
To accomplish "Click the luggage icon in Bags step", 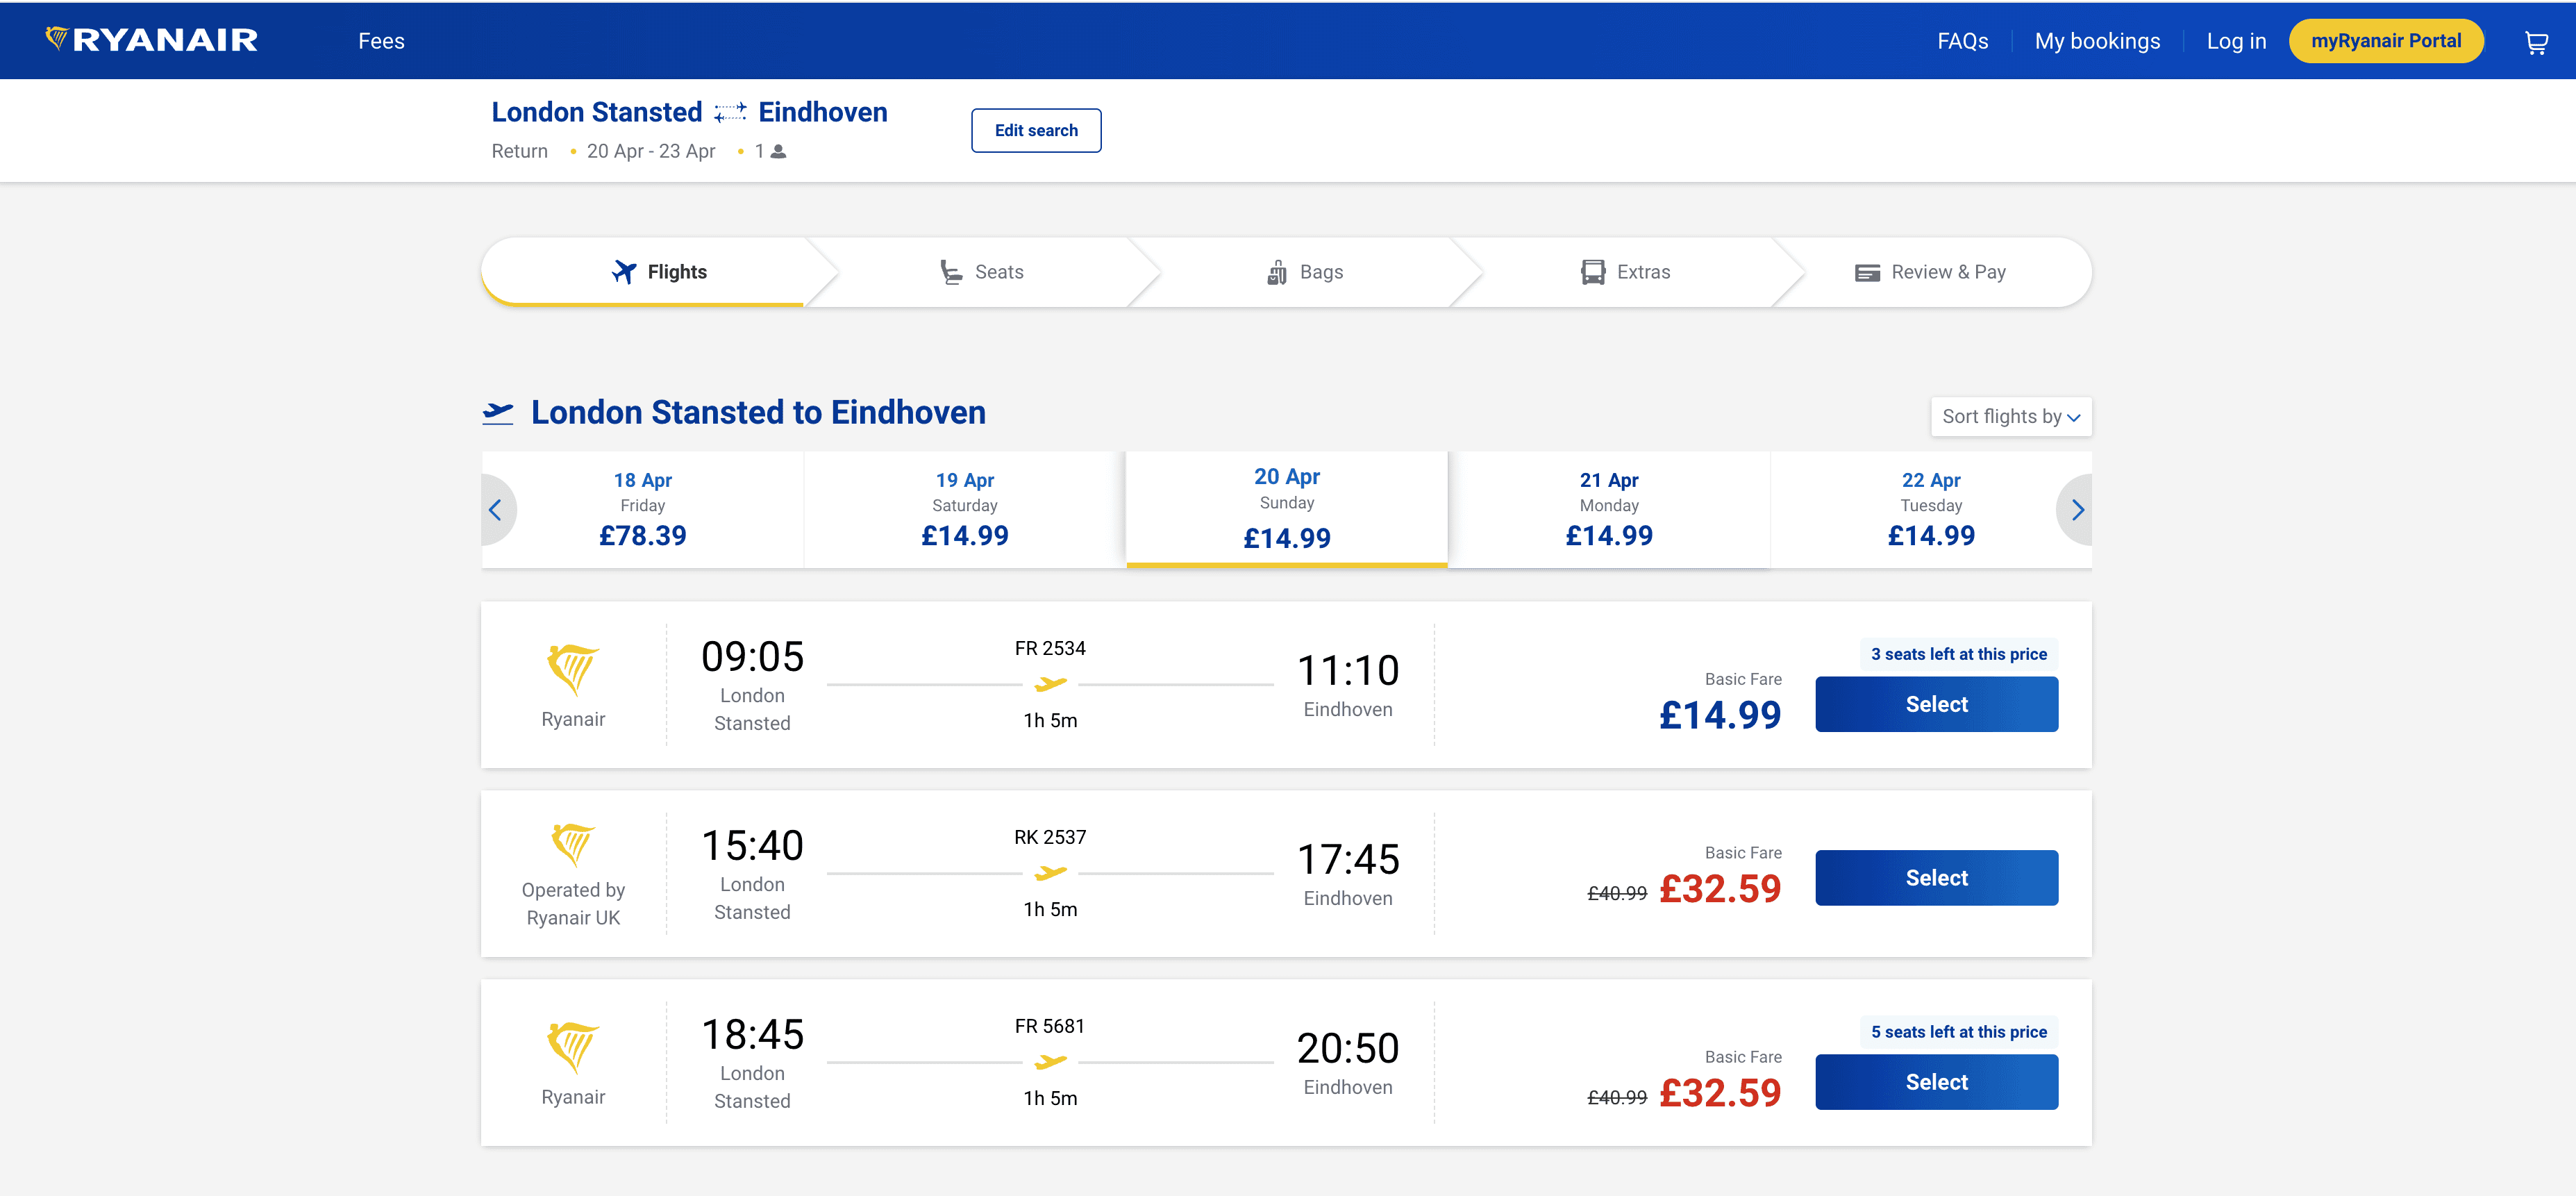I will pyautogui.click(x=1276, y=272).
